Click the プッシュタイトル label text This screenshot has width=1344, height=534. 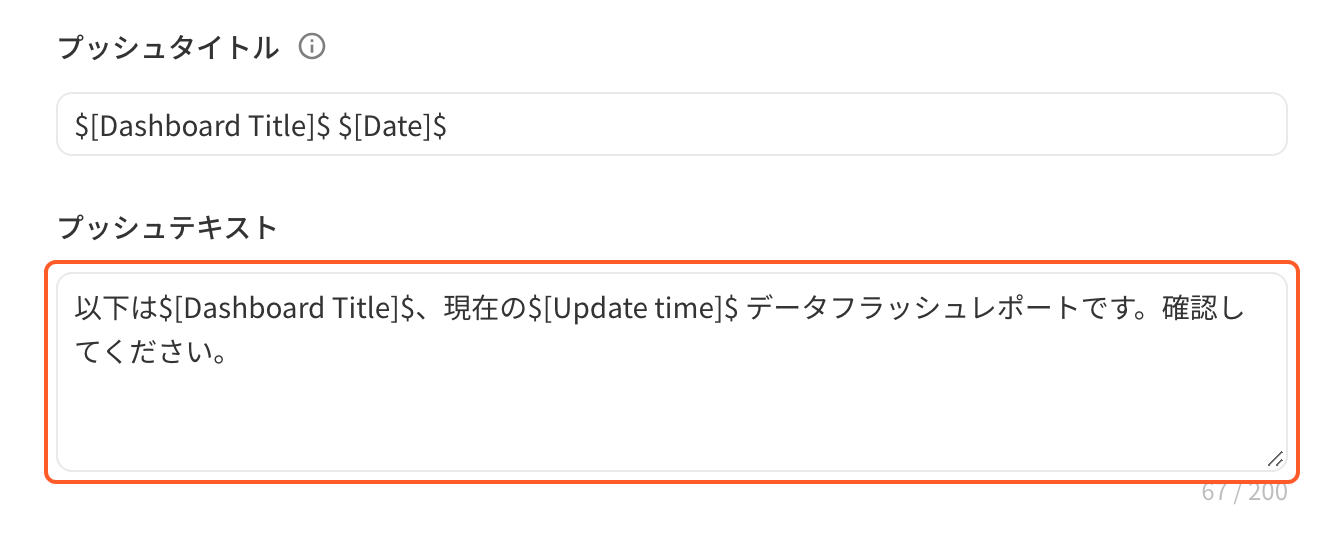pos(168,47)
